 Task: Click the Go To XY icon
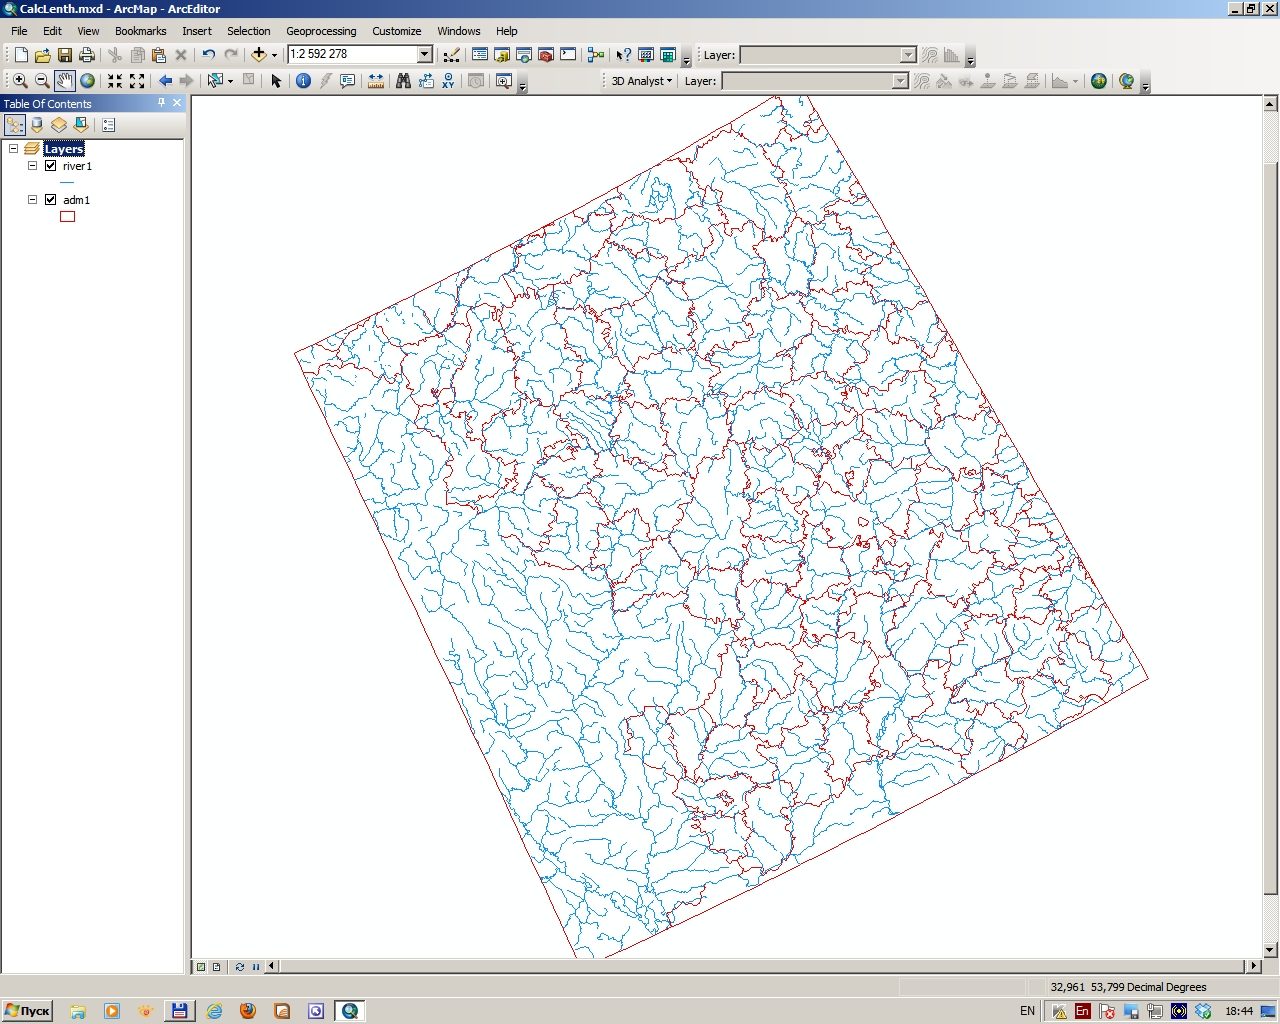[x=448, y=81]
